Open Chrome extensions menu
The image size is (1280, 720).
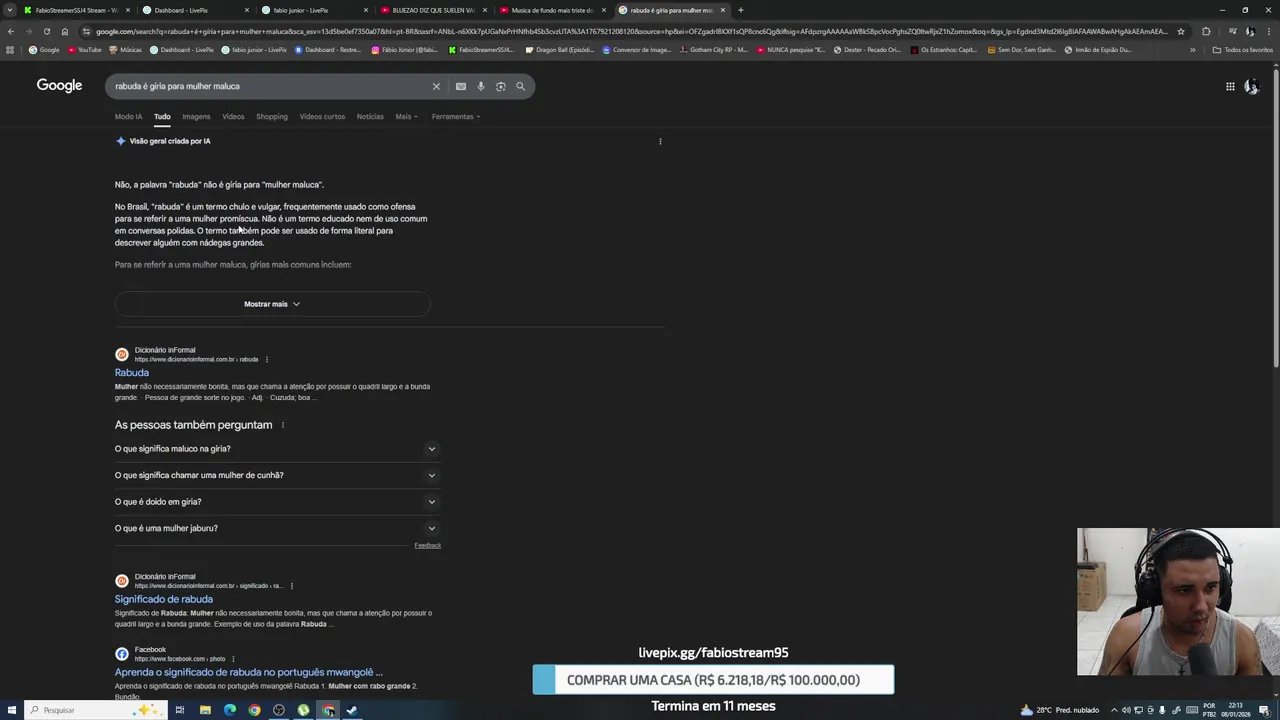[1206, 31]
